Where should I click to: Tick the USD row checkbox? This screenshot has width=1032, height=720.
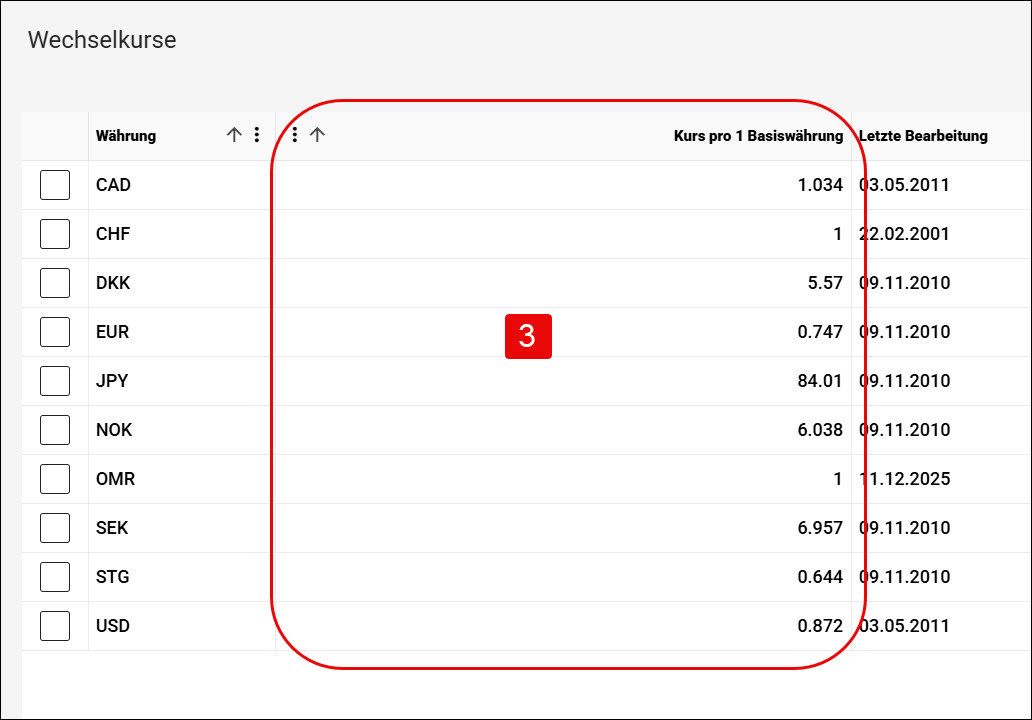pos(55,626)
